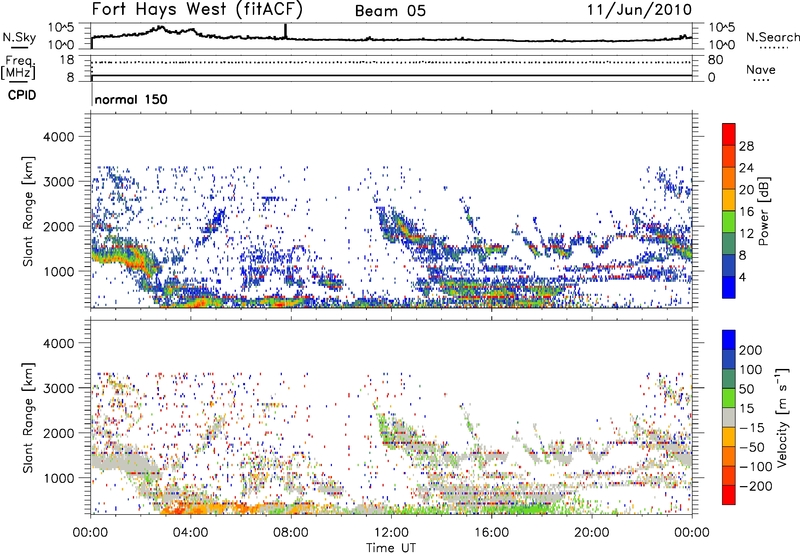
Task: Click the "10^0" value beside N.Search
Action: tap(721, 45)
